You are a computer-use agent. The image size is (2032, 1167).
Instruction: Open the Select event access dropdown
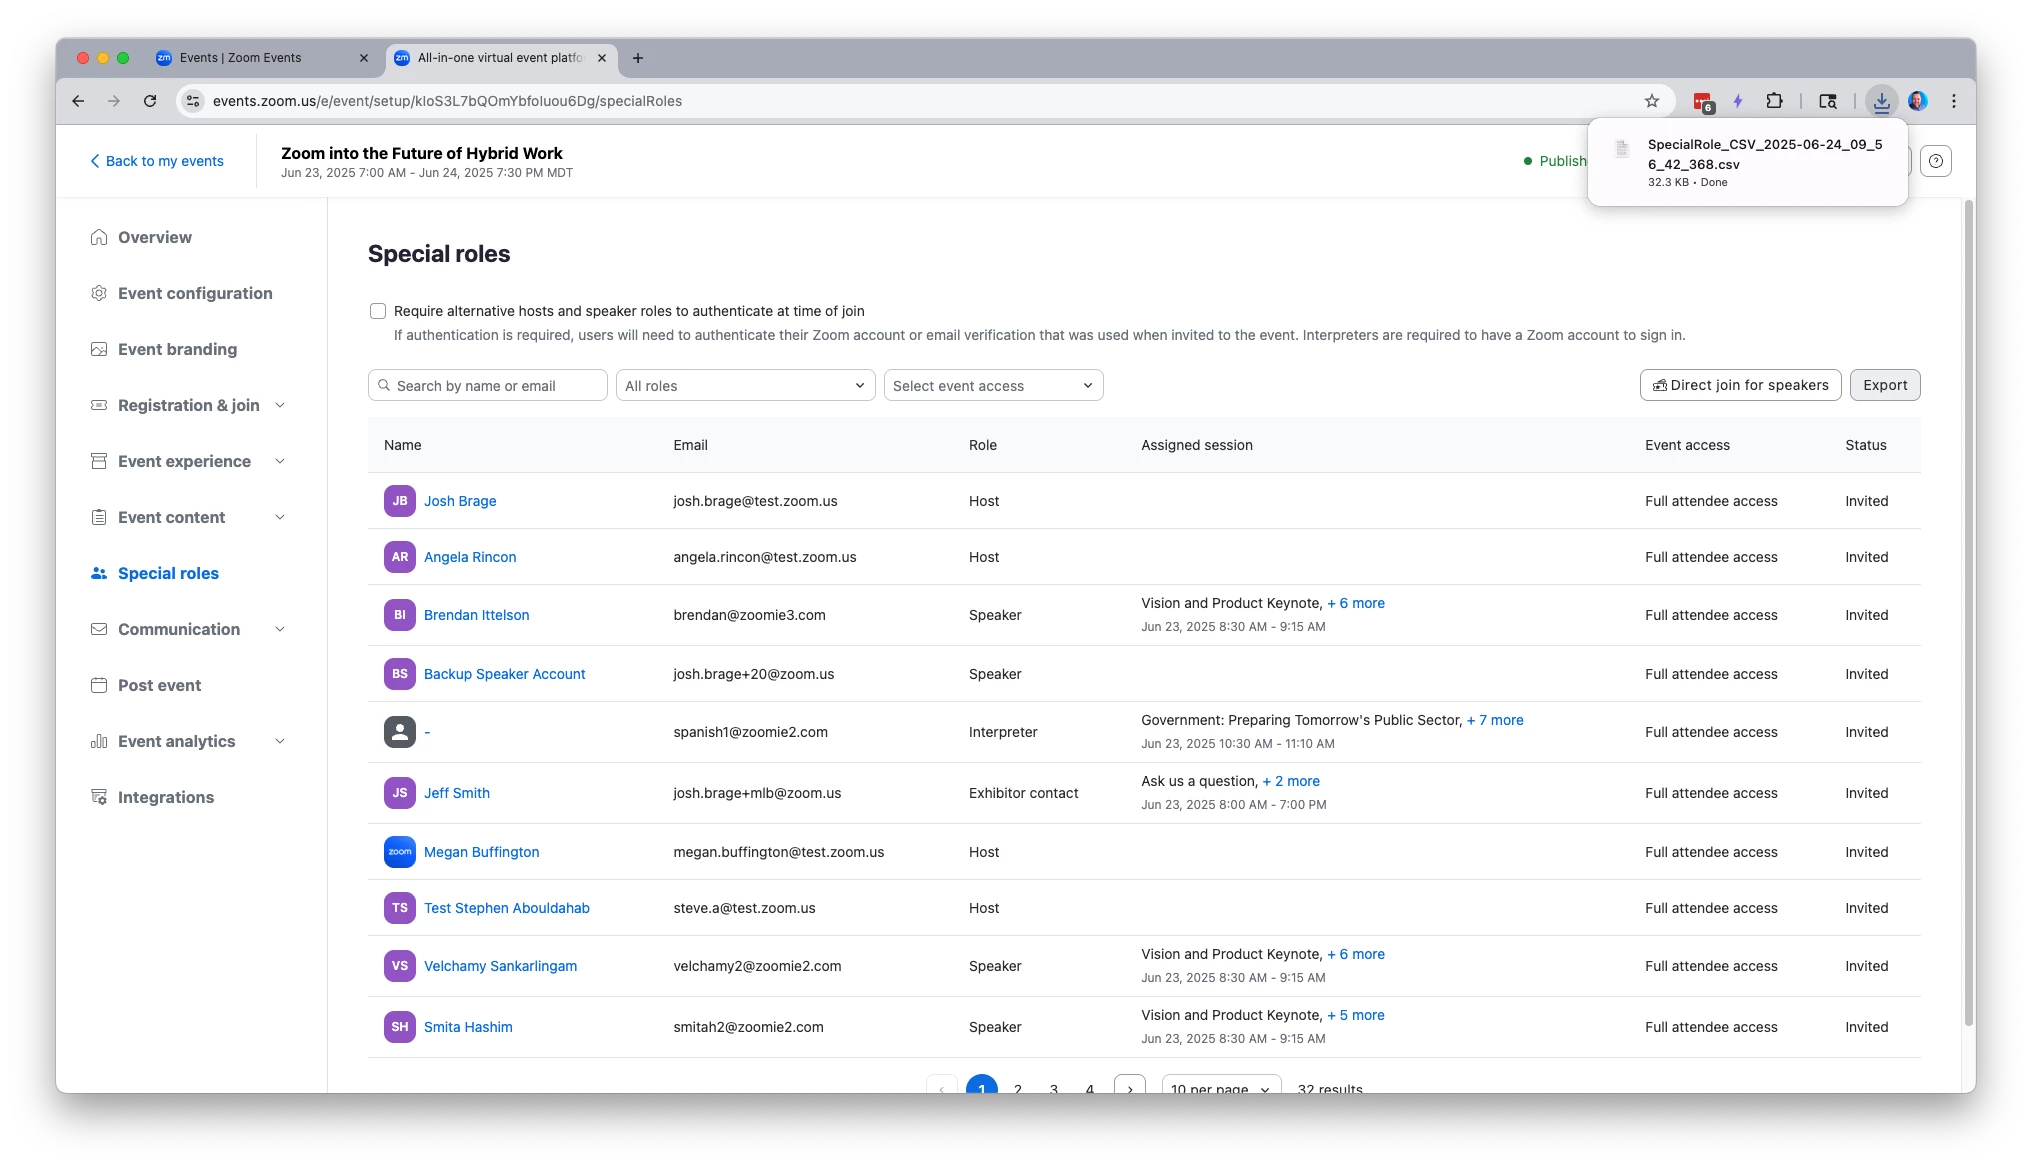(x=993, y=386)
